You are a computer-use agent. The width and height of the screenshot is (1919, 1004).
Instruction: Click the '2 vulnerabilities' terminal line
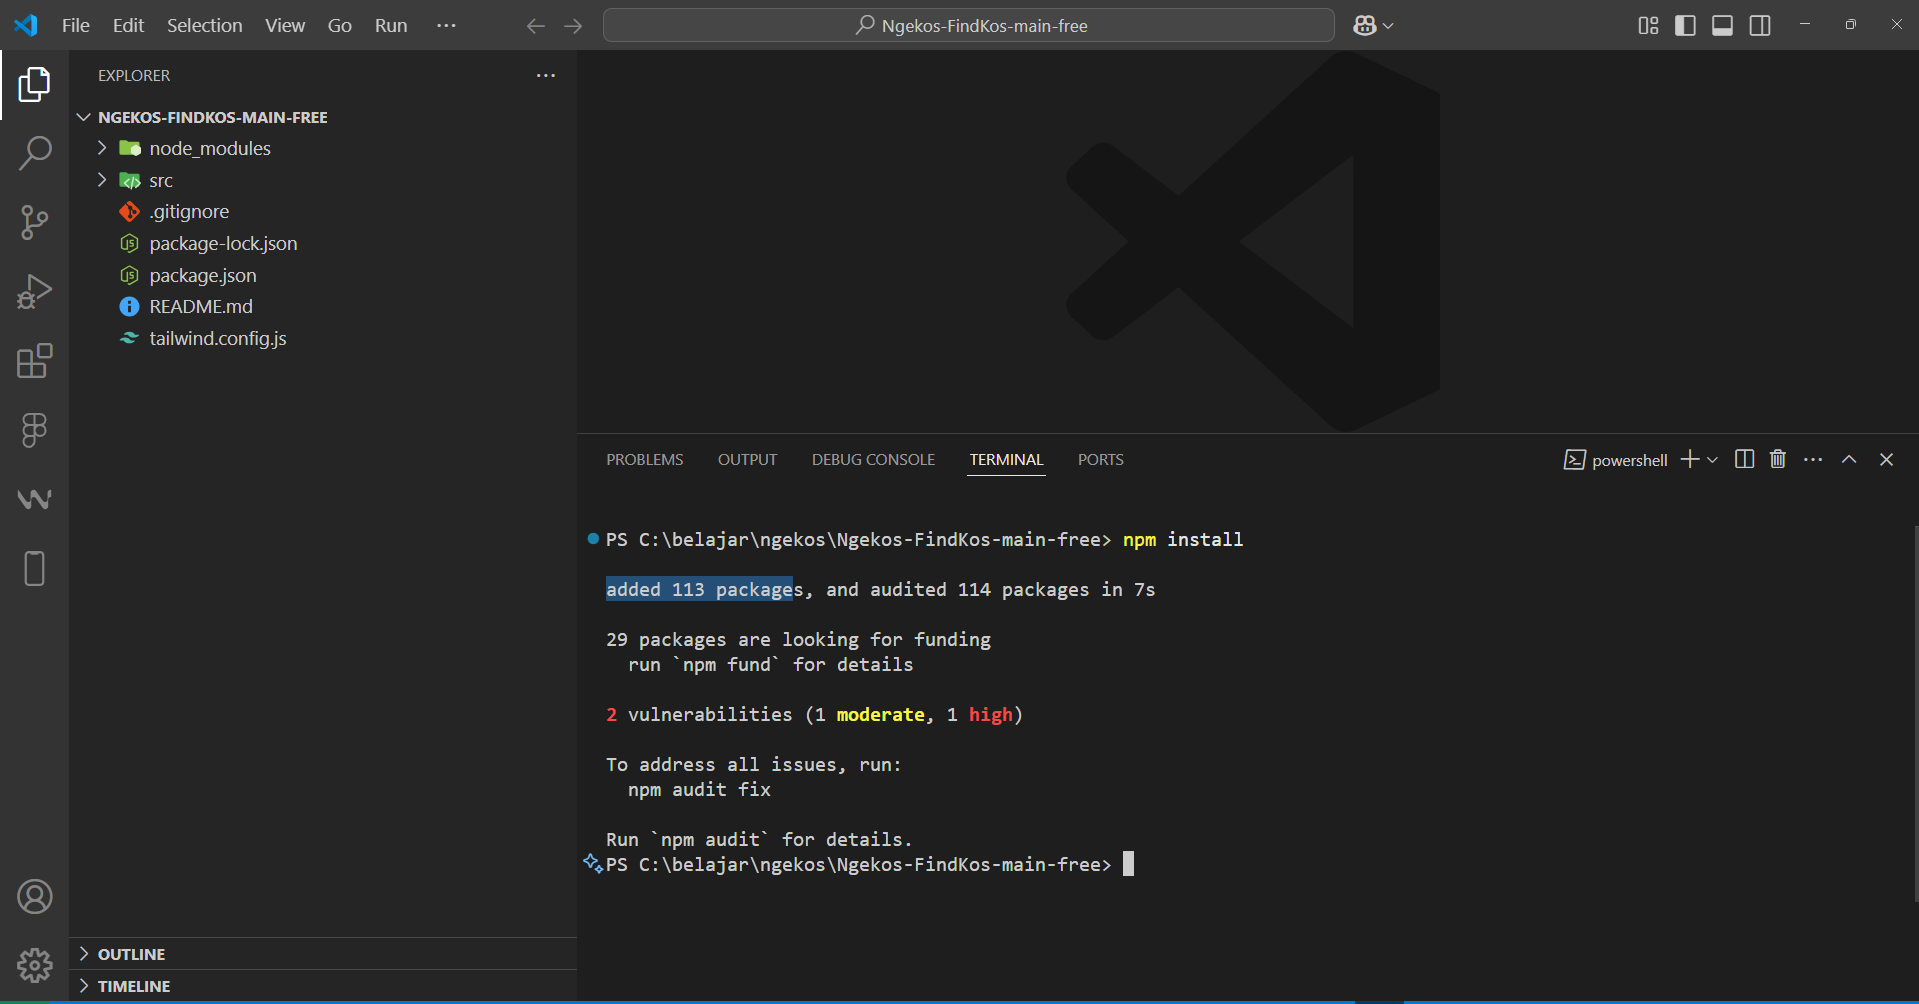[814, 715]
